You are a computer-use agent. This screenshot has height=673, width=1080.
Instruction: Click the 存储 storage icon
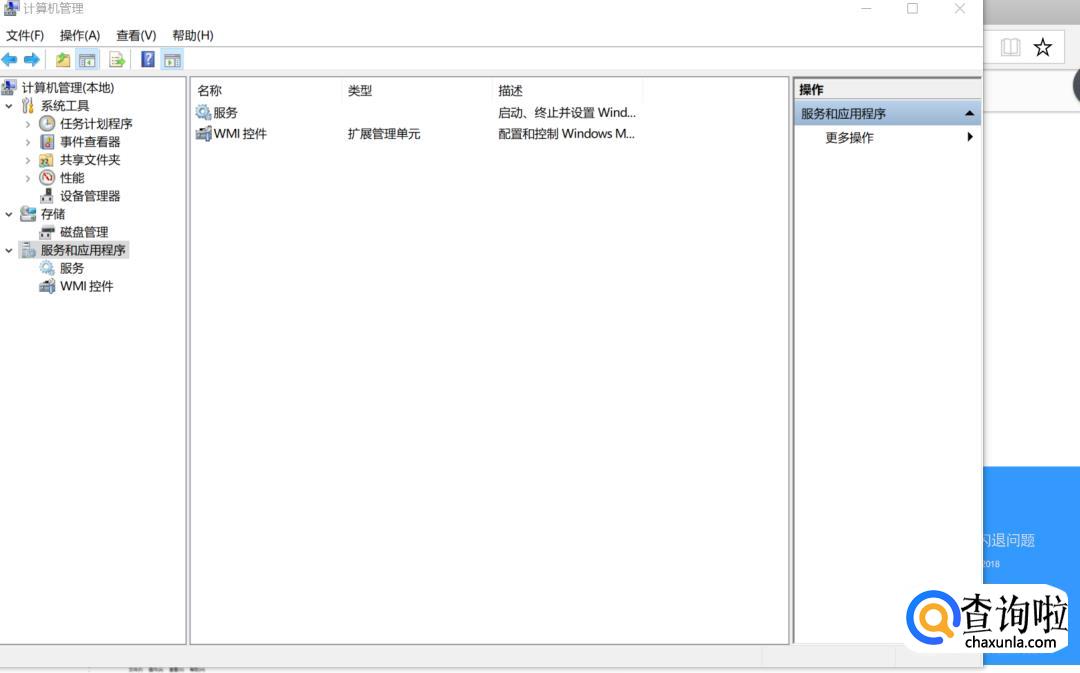coord(28,214)
